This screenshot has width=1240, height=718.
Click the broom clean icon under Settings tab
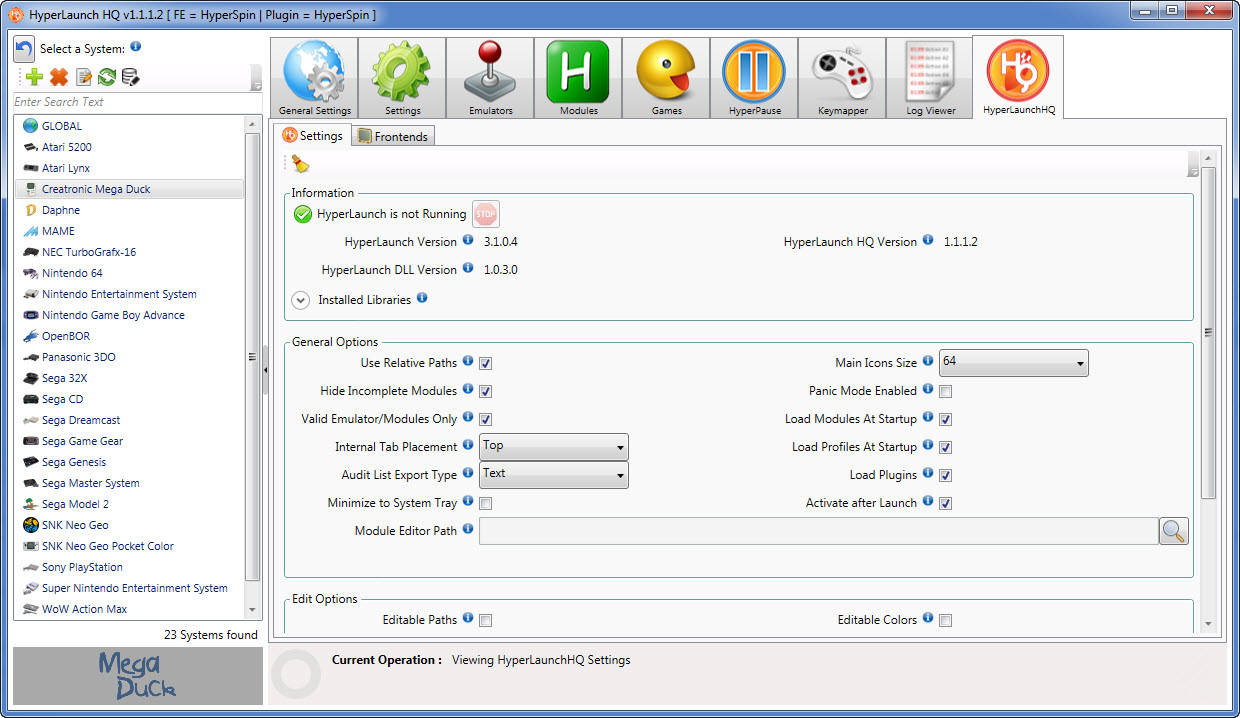coord(300,164)
